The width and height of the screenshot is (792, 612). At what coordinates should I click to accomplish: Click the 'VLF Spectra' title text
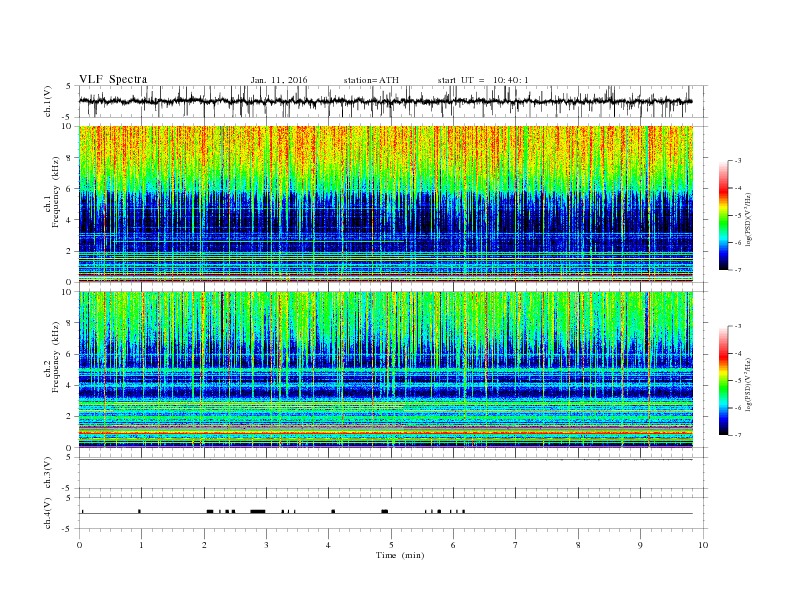pyautogui.click(x=113, y=79)
